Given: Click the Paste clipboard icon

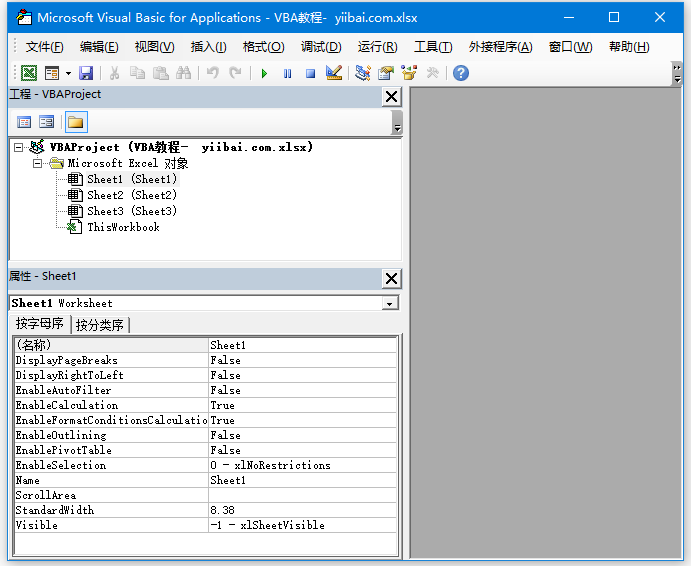Looking at the screenshot, I should [x=160, y=73].
